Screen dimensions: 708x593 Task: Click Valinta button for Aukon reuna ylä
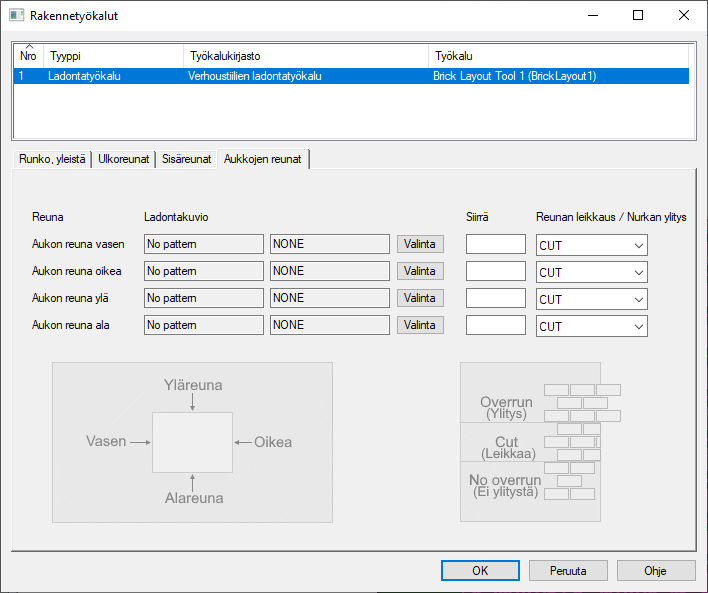point(420,298)
